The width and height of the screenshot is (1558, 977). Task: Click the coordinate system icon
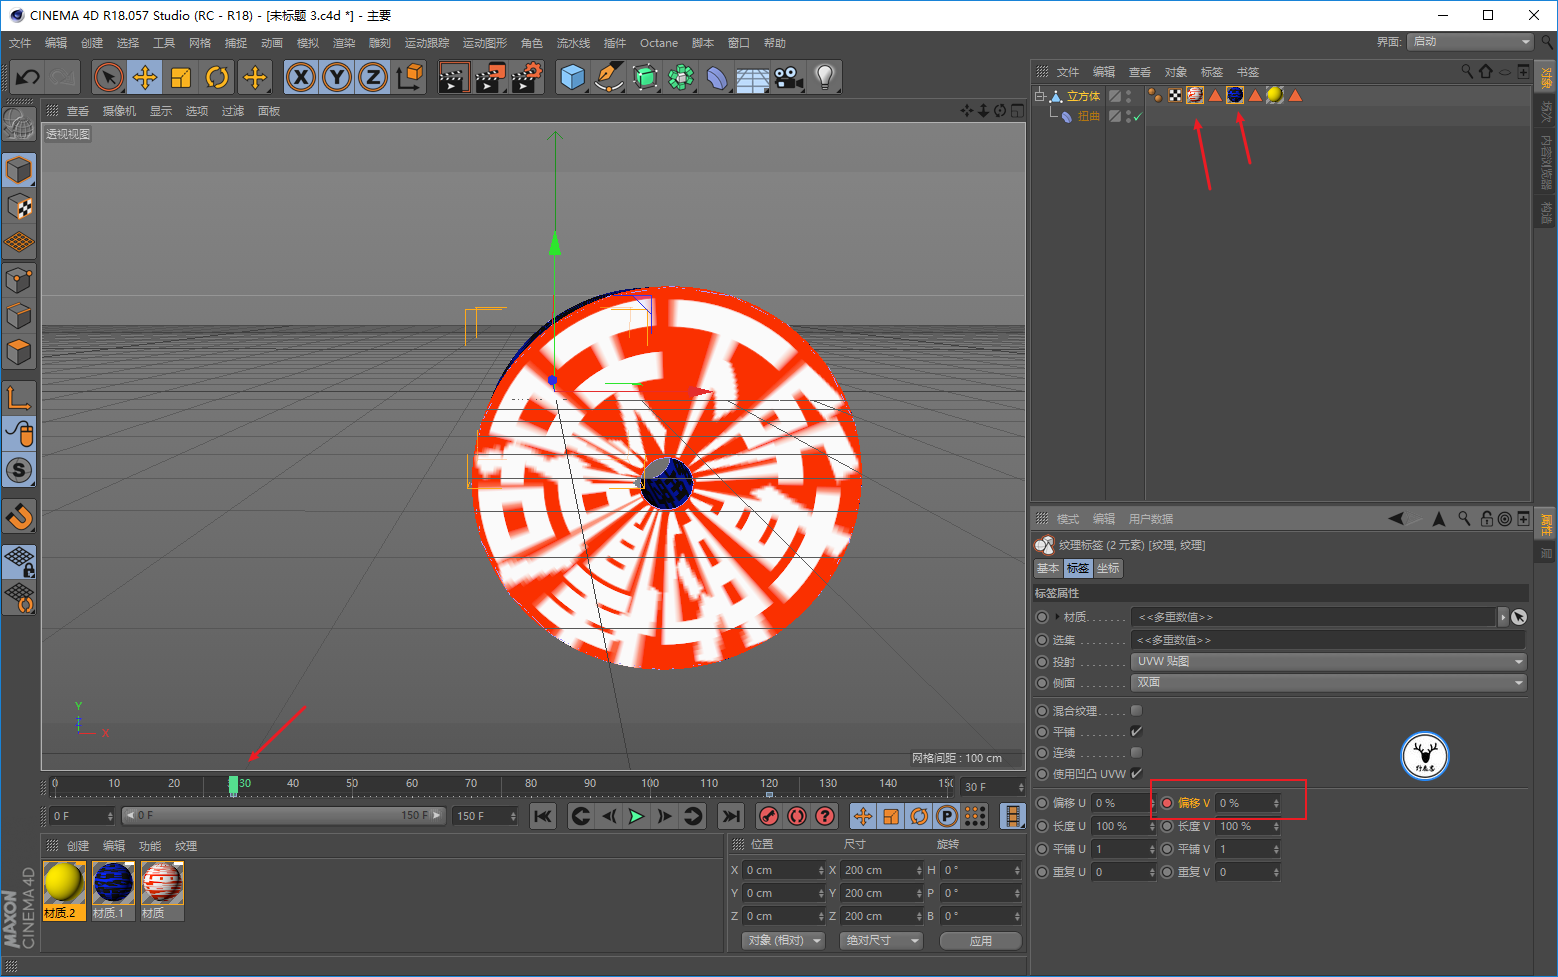pos(409,77)
